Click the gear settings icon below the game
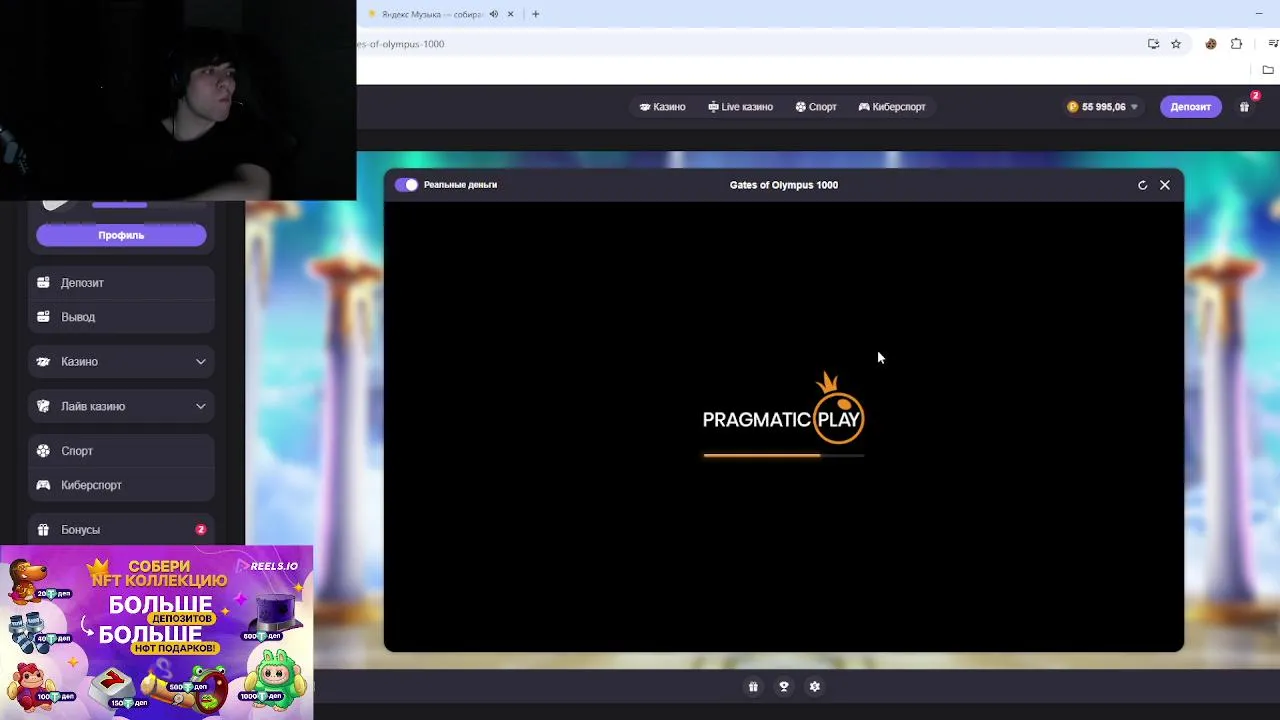 pos(815,687)
